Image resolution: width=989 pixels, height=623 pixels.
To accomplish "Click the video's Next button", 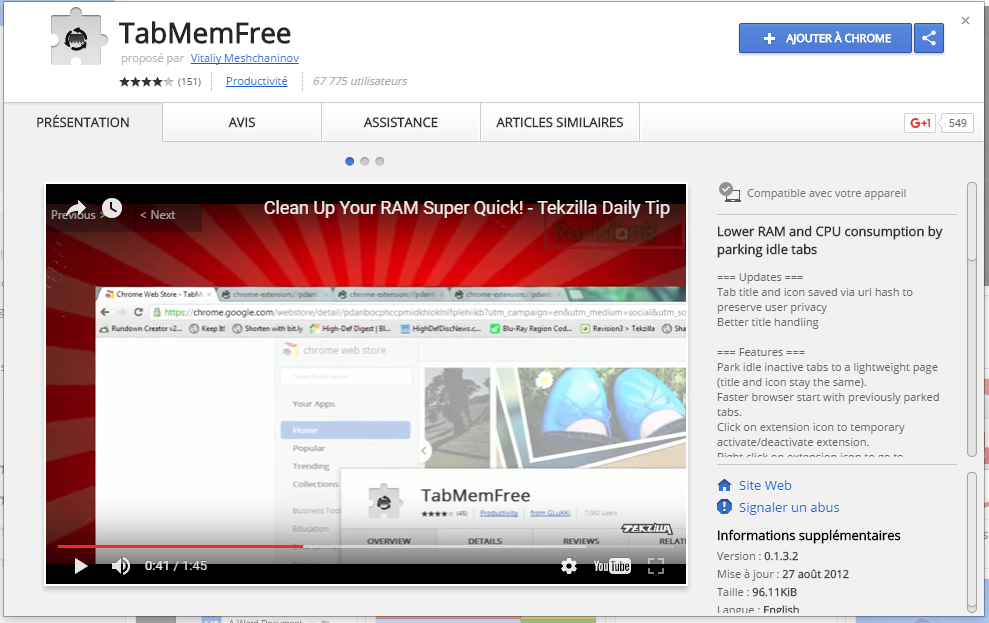I will click(157, 215).
